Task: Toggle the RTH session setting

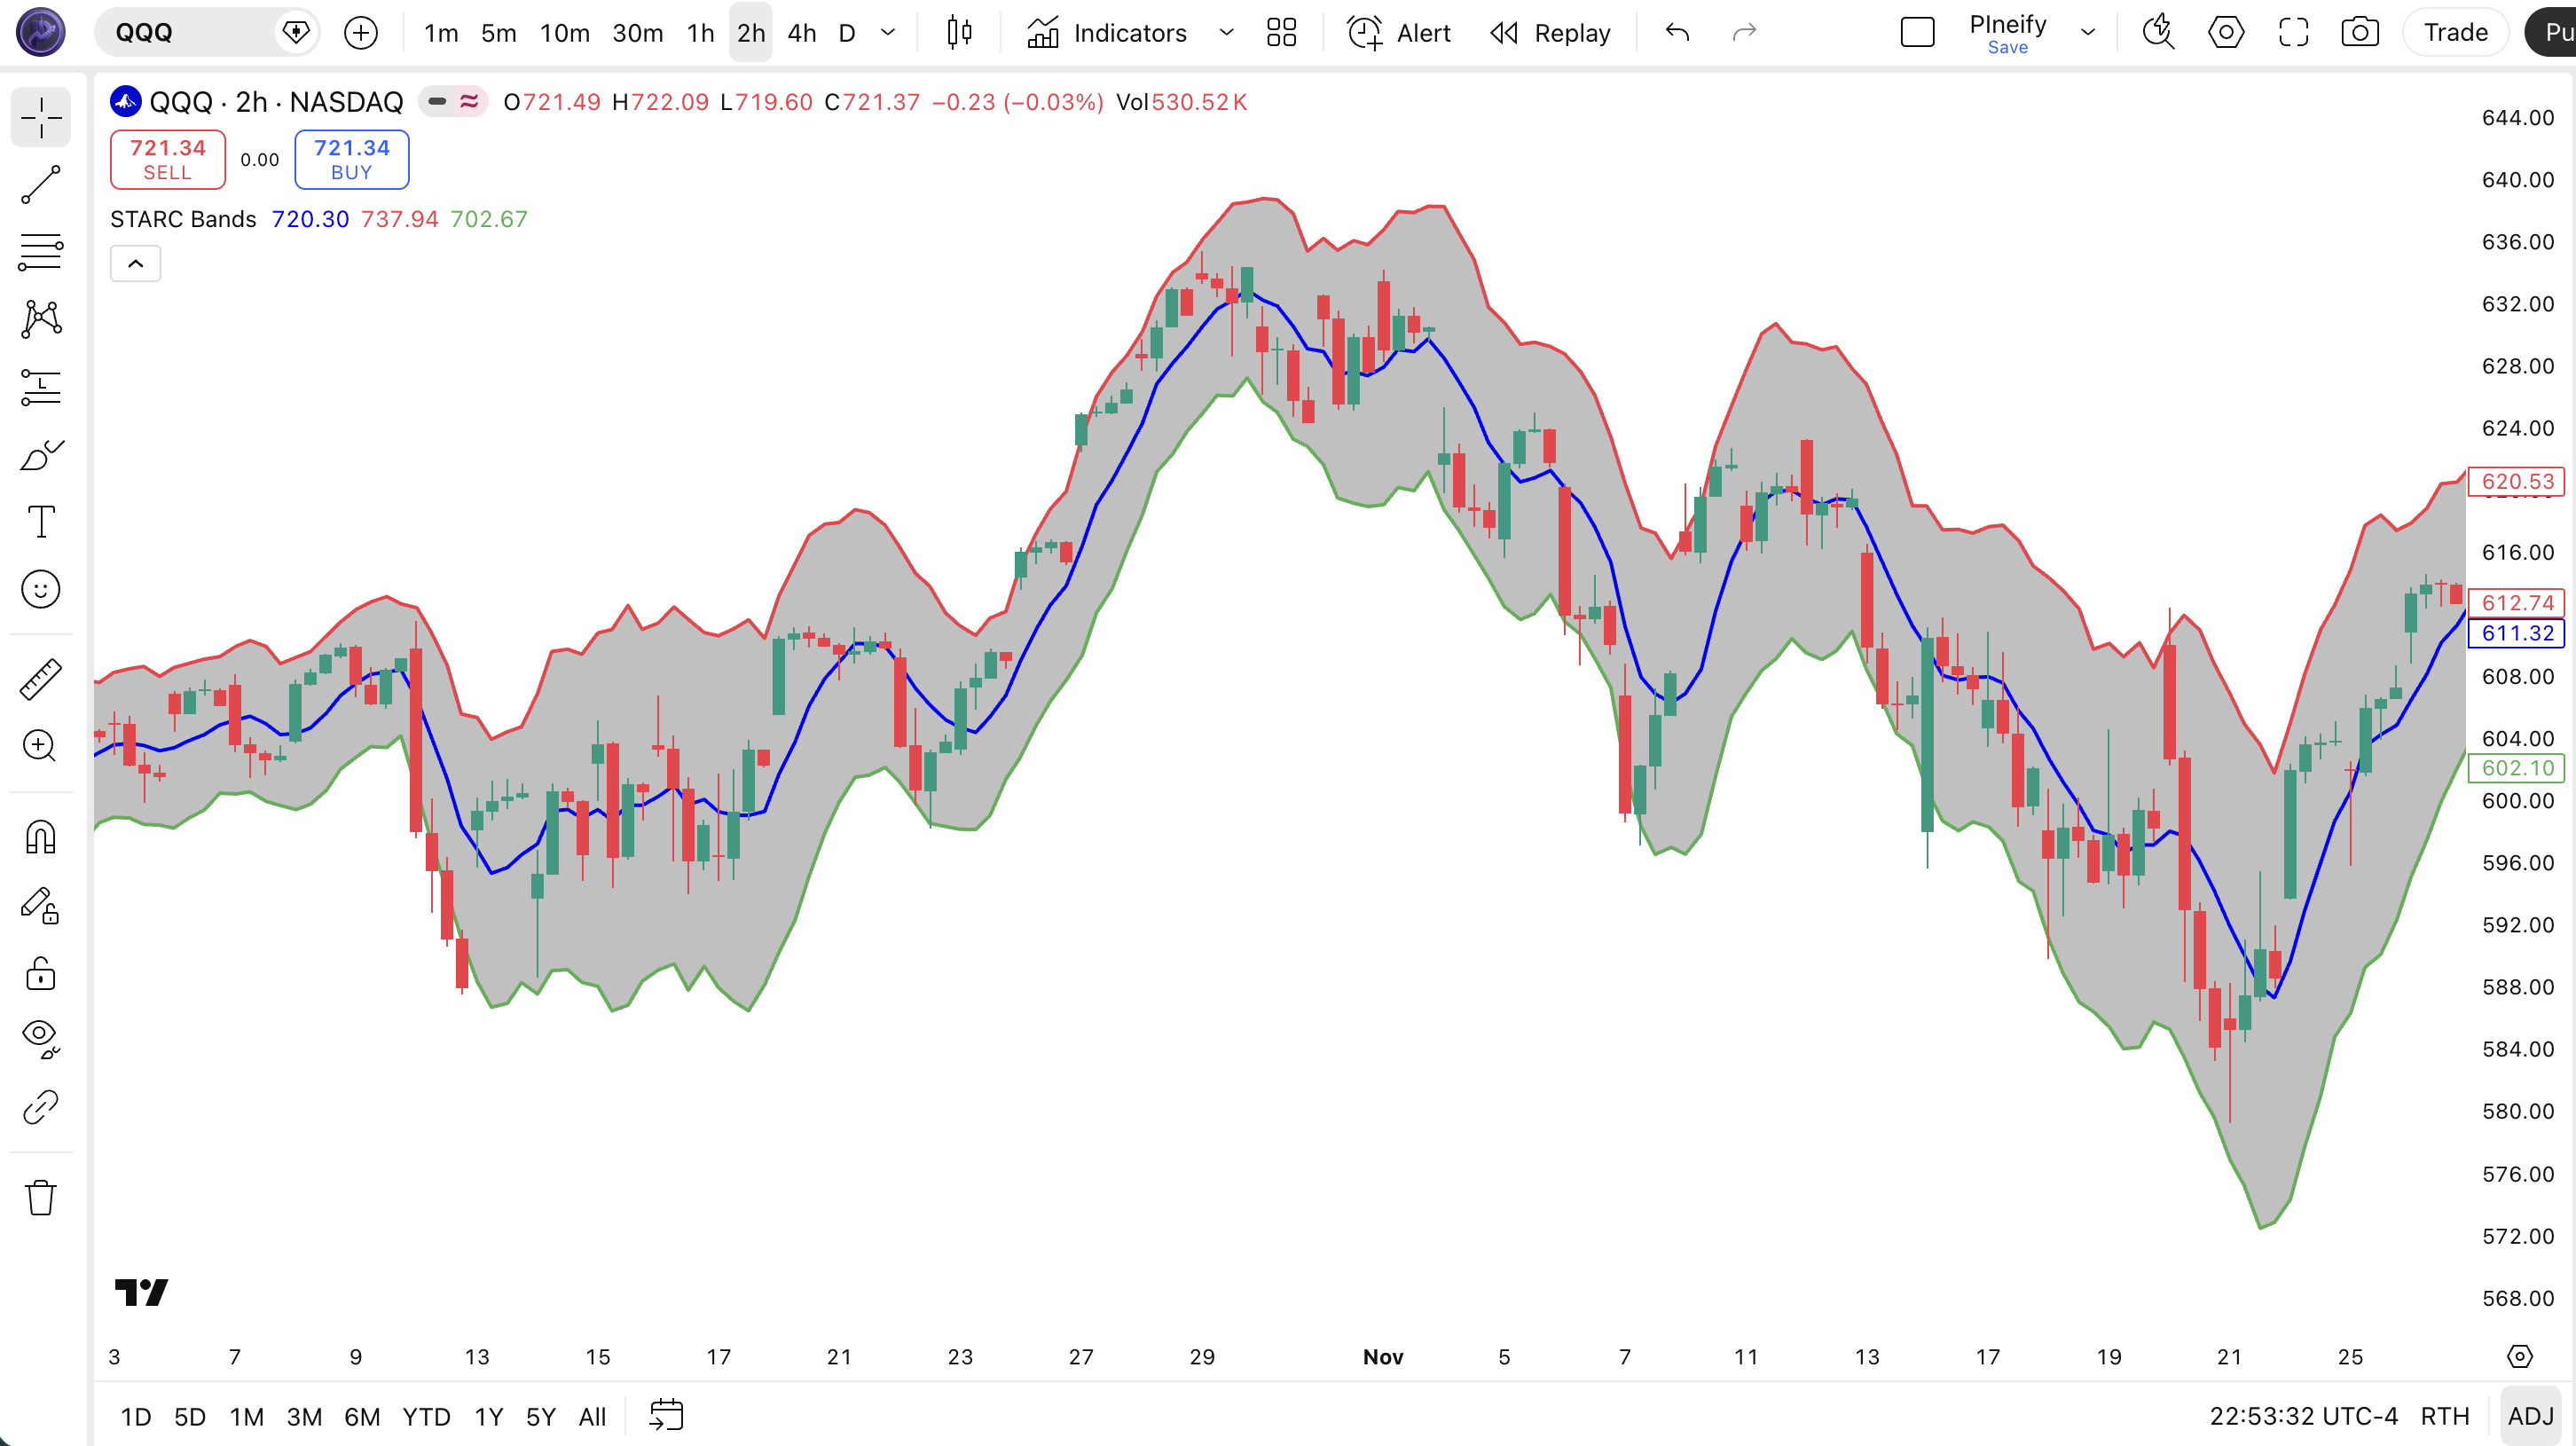Action: [x=2445, y=1416]
